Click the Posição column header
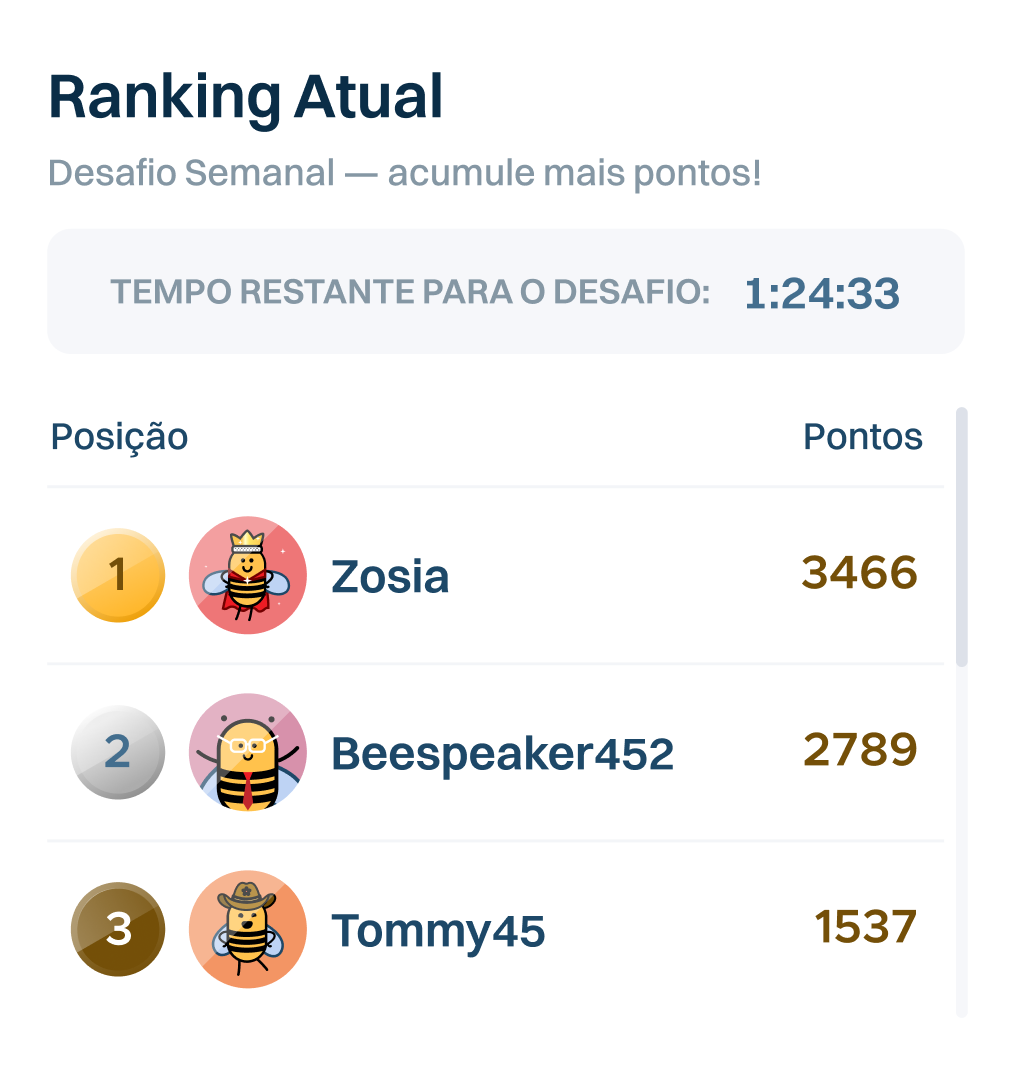 [119, 437]
